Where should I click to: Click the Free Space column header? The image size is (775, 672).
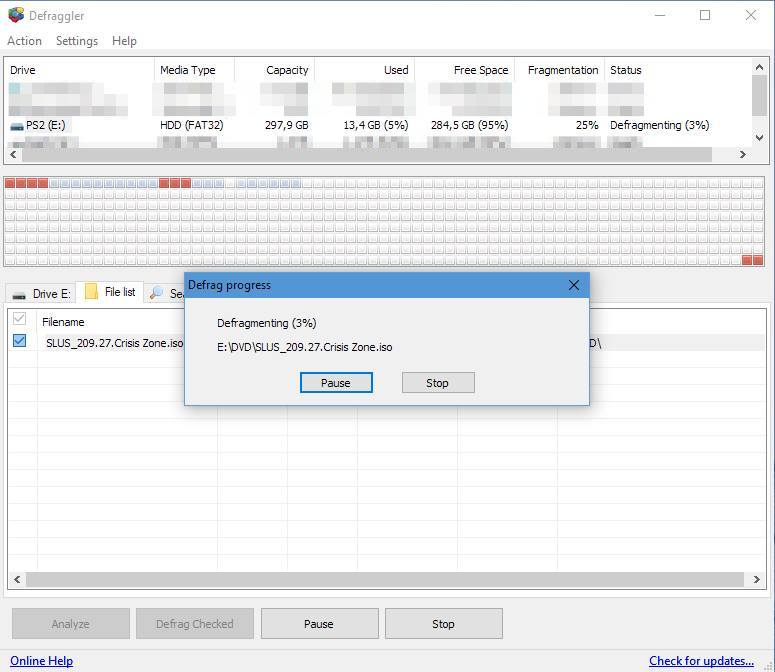[x=465, y=70]
